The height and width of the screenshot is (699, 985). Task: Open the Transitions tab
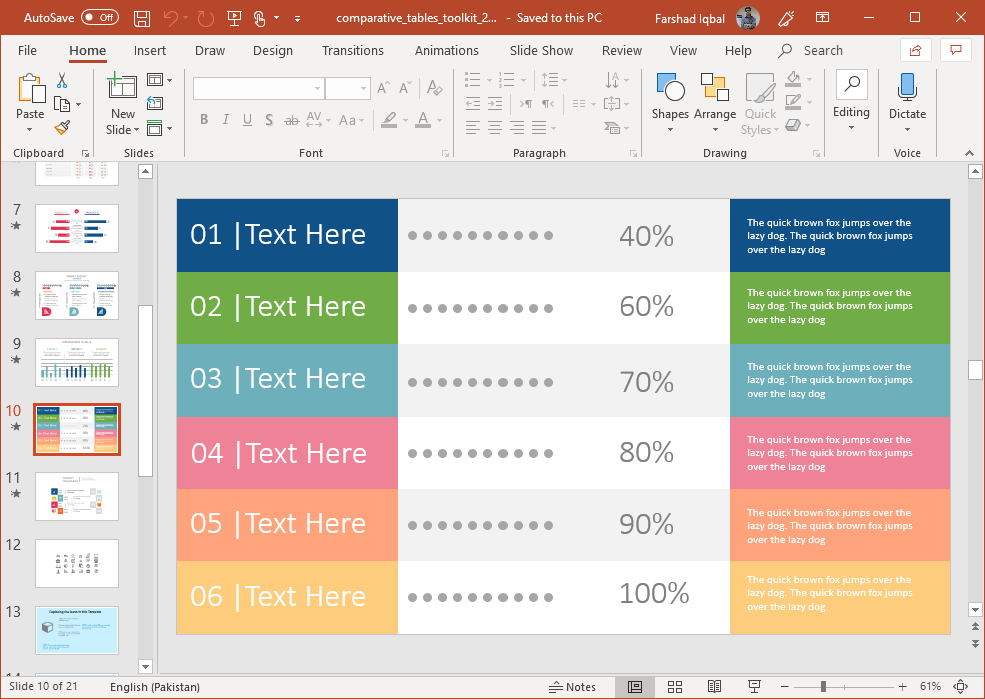tap(352, 50)
